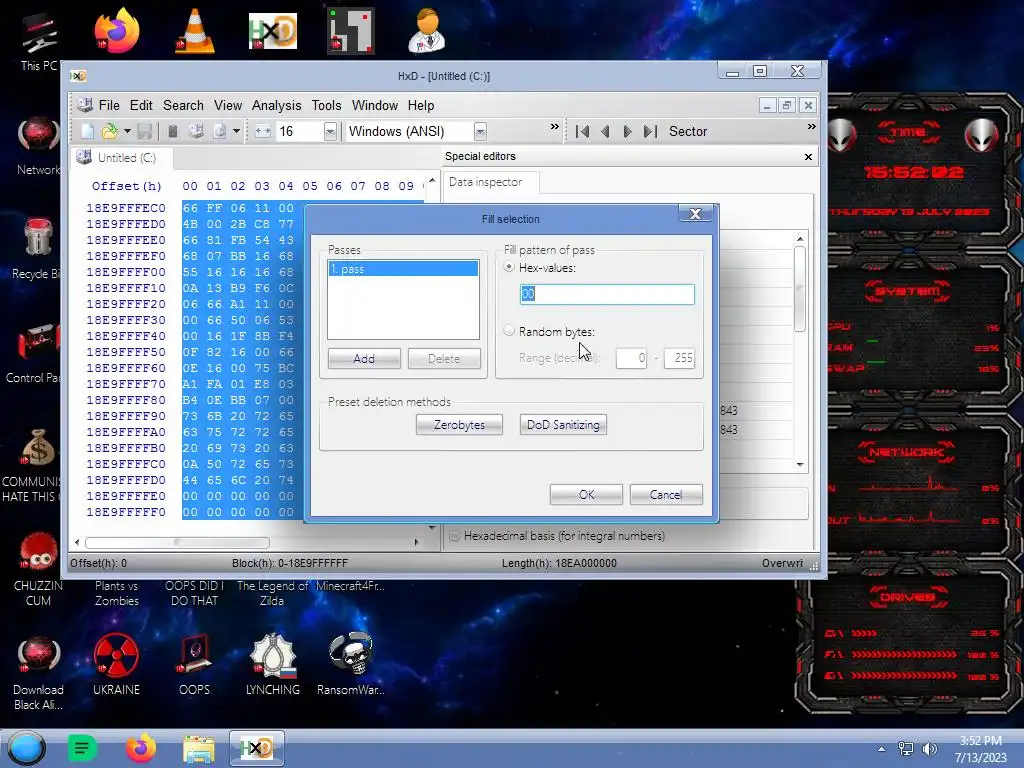Viewport: 1024px width, 768px height.
Task: Click the Open disk image toolbar icon
Action: coord(219,131)
